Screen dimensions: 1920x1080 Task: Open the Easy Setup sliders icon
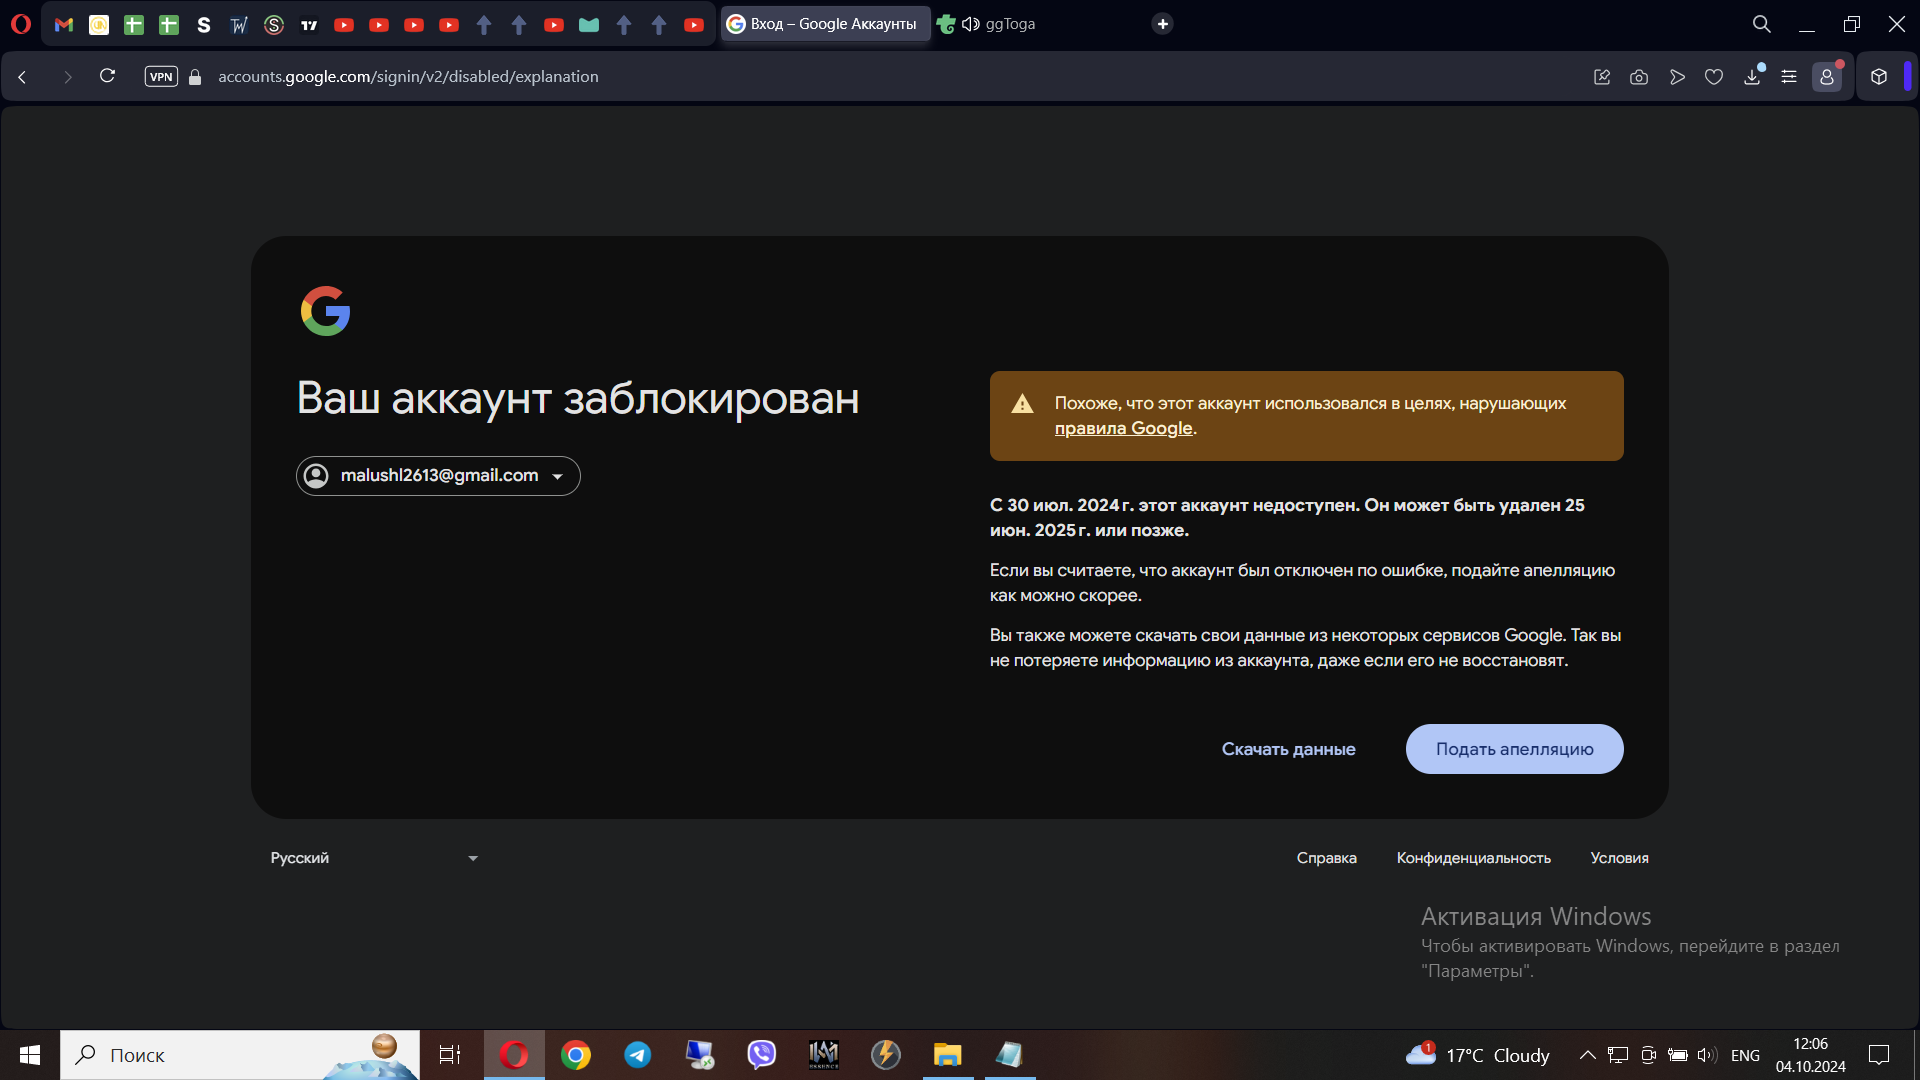[1789, 77]
